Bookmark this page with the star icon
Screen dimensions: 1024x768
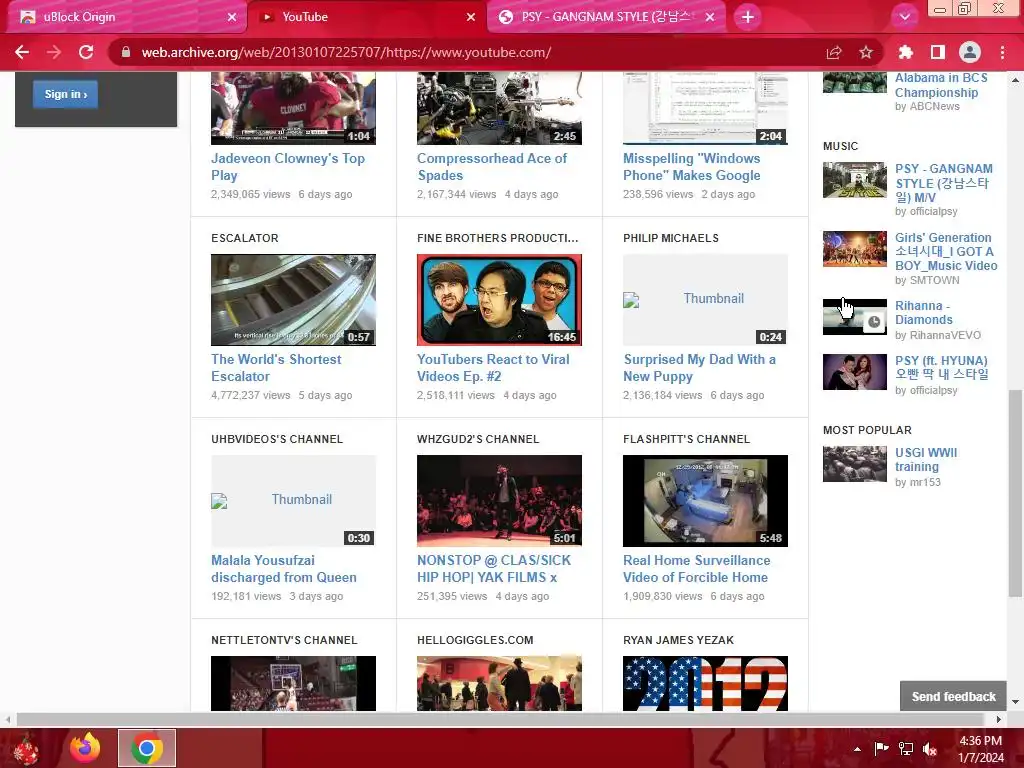pos(866,52)
